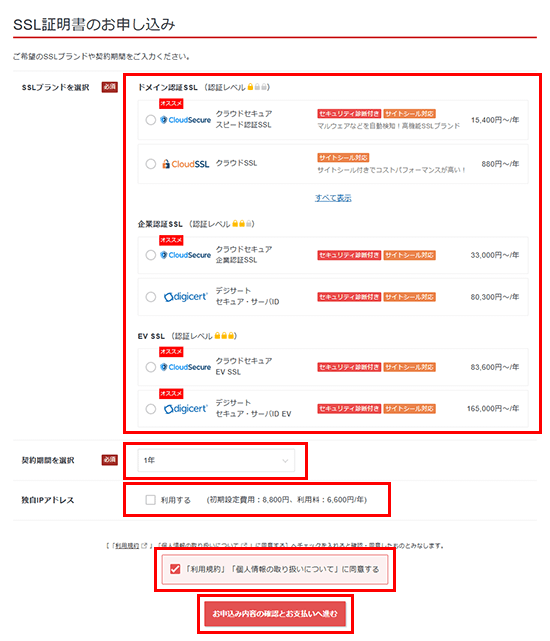Uncheck the 利用規約 agreement checkbox

point(175,569)
